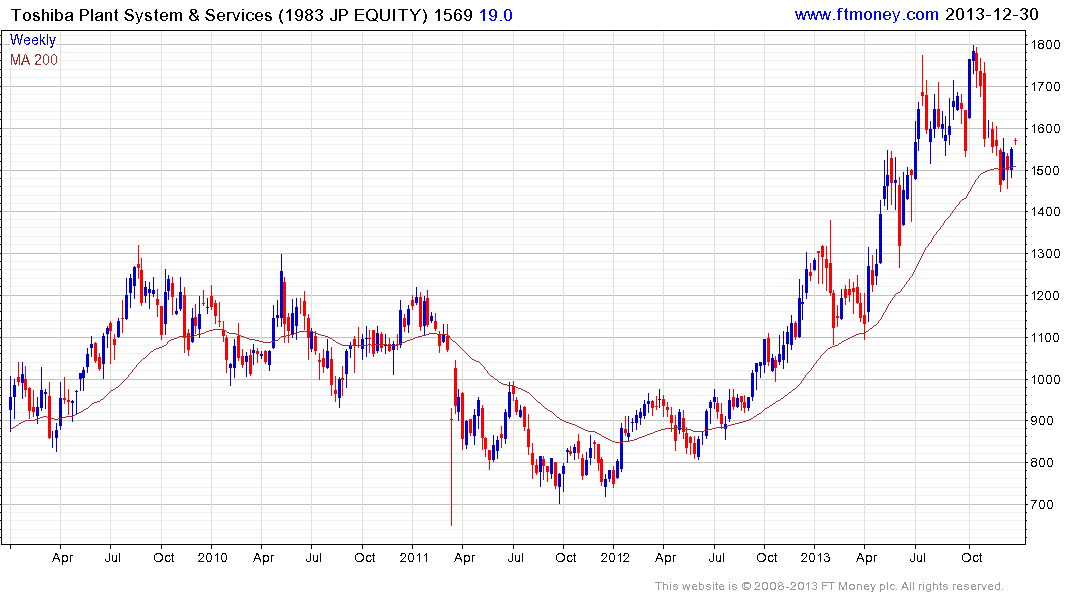
Task: Click the 1500 price axis label
Action: tap(1046, 171)
